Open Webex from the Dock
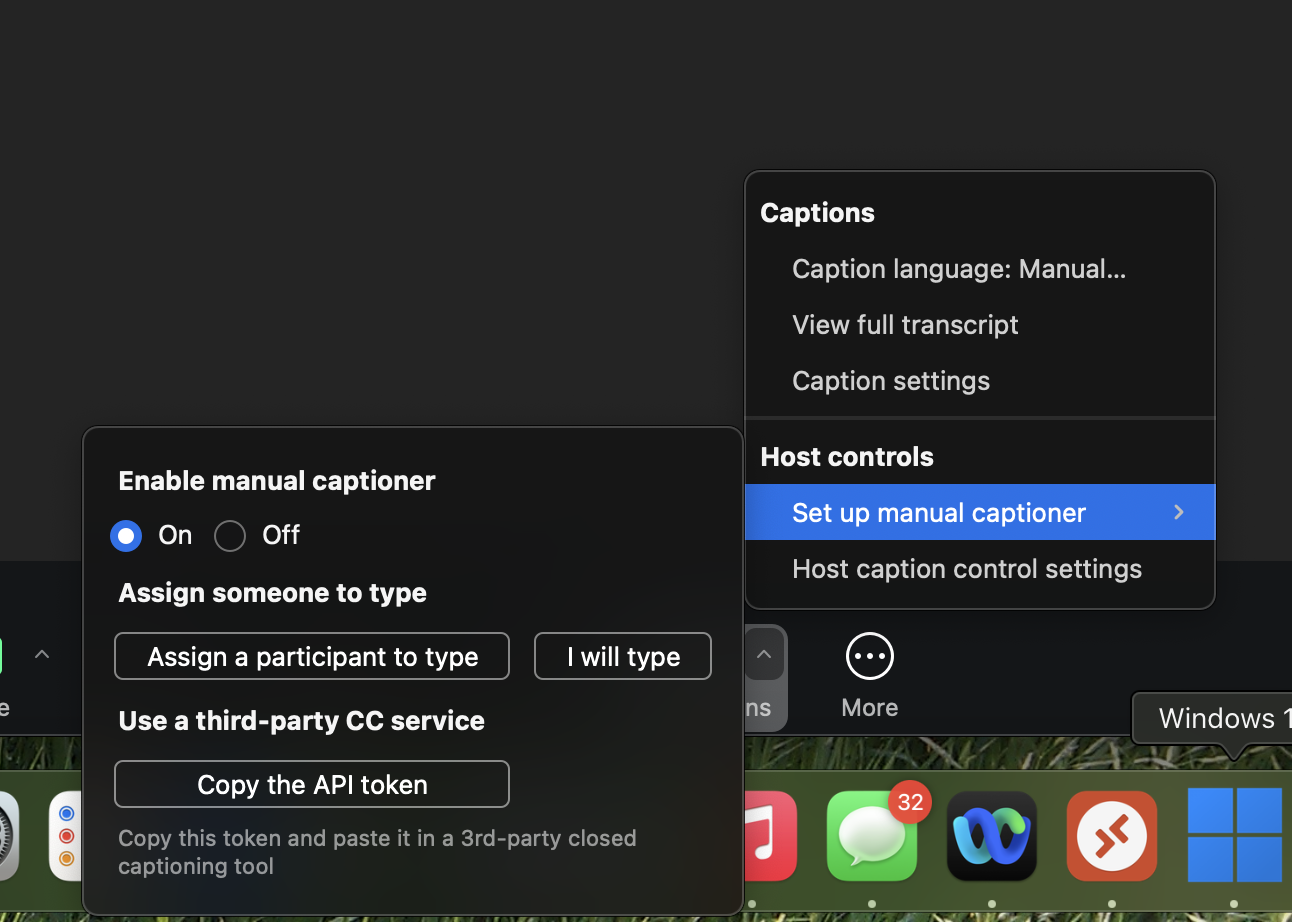 pos(991,836)
